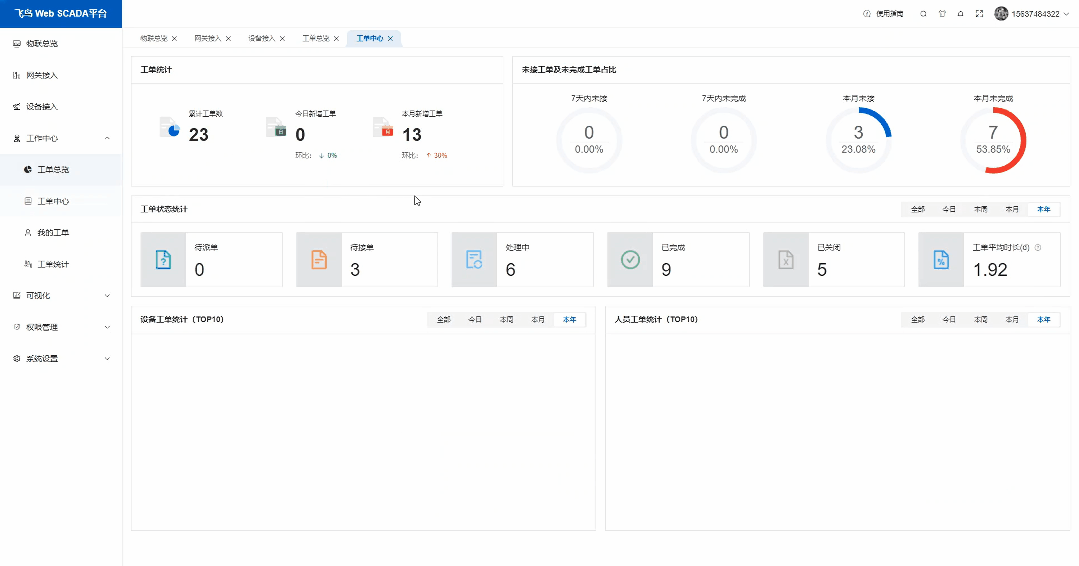Screen dimensions: 1079x566
Task: Select 本月 filter in 设备工单统计
Action: 538,320
